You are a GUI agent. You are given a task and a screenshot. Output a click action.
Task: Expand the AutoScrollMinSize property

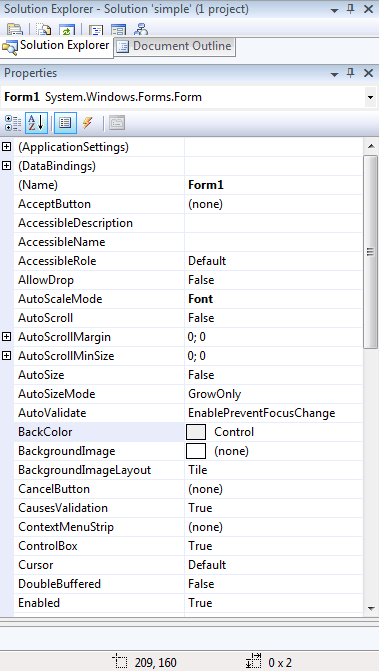pos(6,356)
